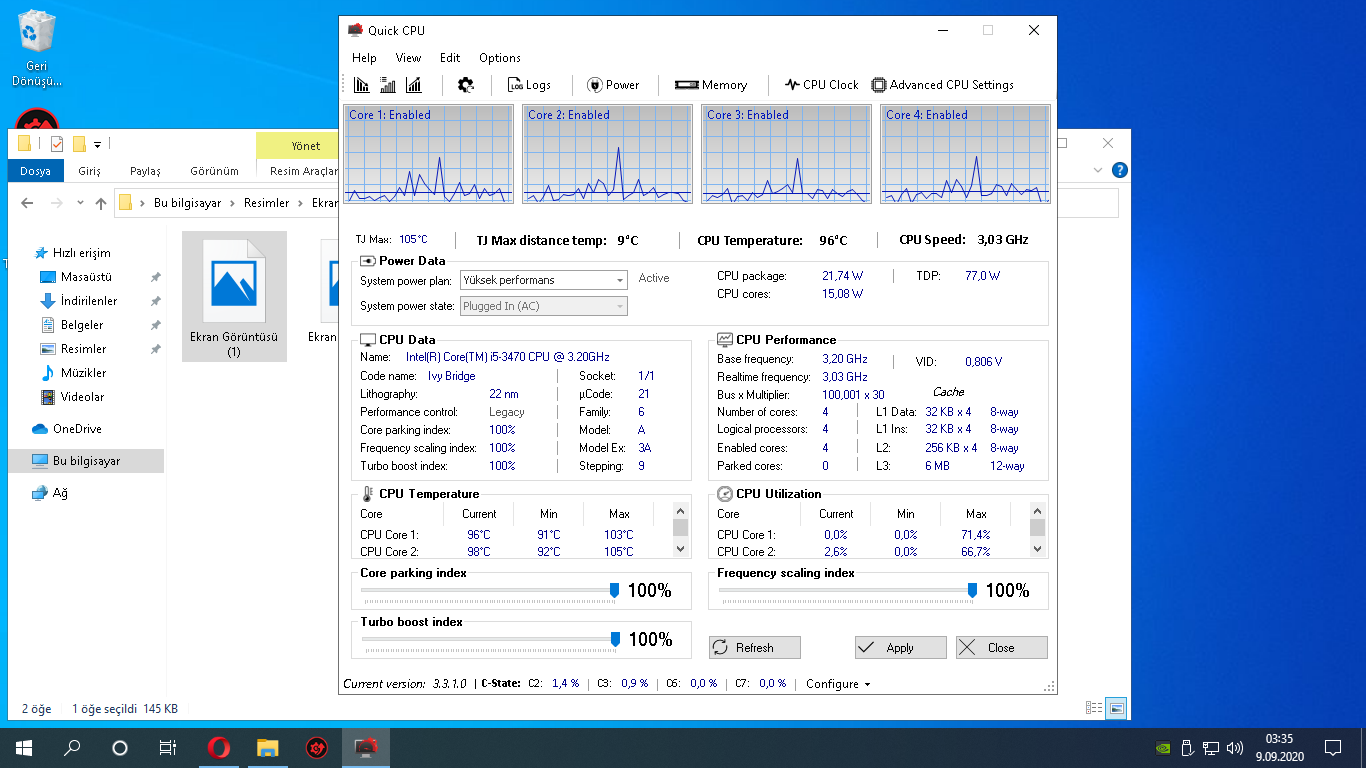Click the Core 4 usage graph
Image resolution: width=1366 pixels, height=768 pixels.
click(965, 154)
